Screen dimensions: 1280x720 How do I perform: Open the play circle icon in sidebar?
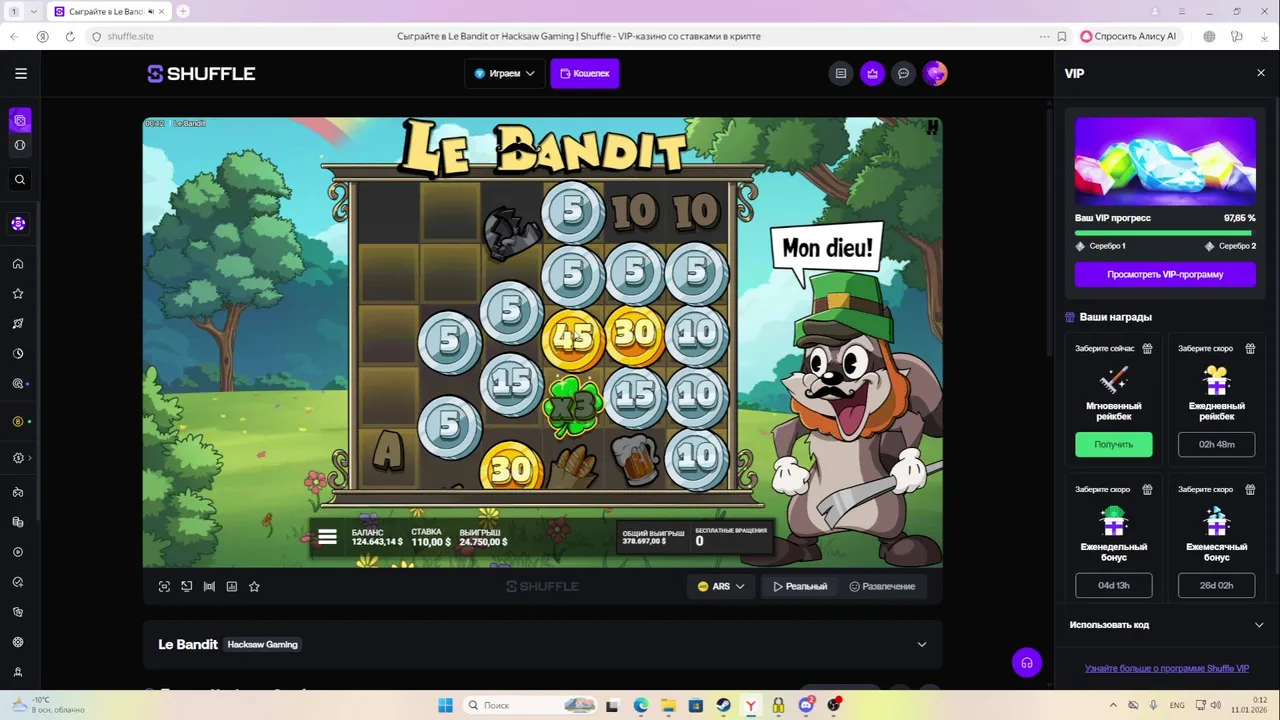tap(18, 552)
